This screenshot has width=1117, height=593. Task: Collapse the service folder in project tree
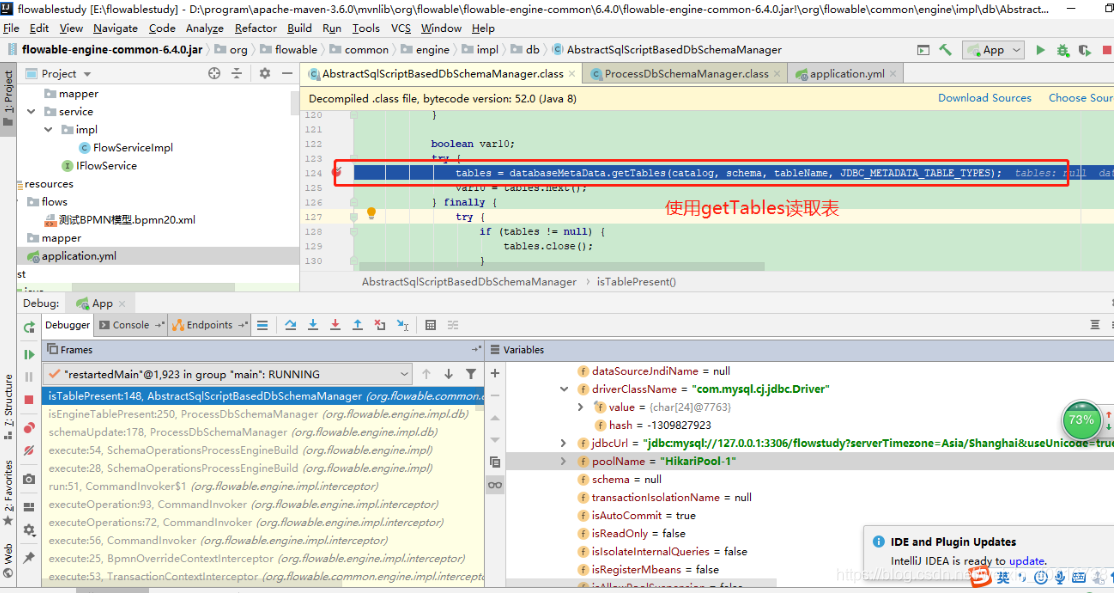click(x=31, y=111)
